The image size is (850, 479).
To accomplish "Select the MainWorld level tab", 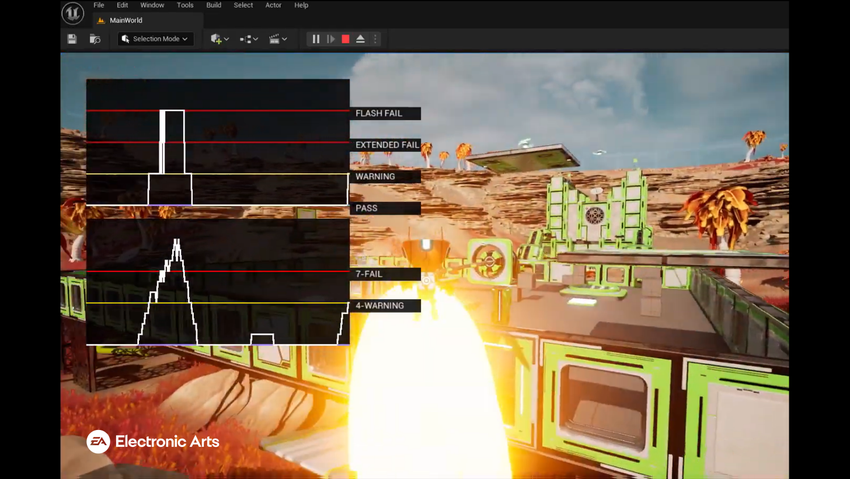I will click(125, 20).
